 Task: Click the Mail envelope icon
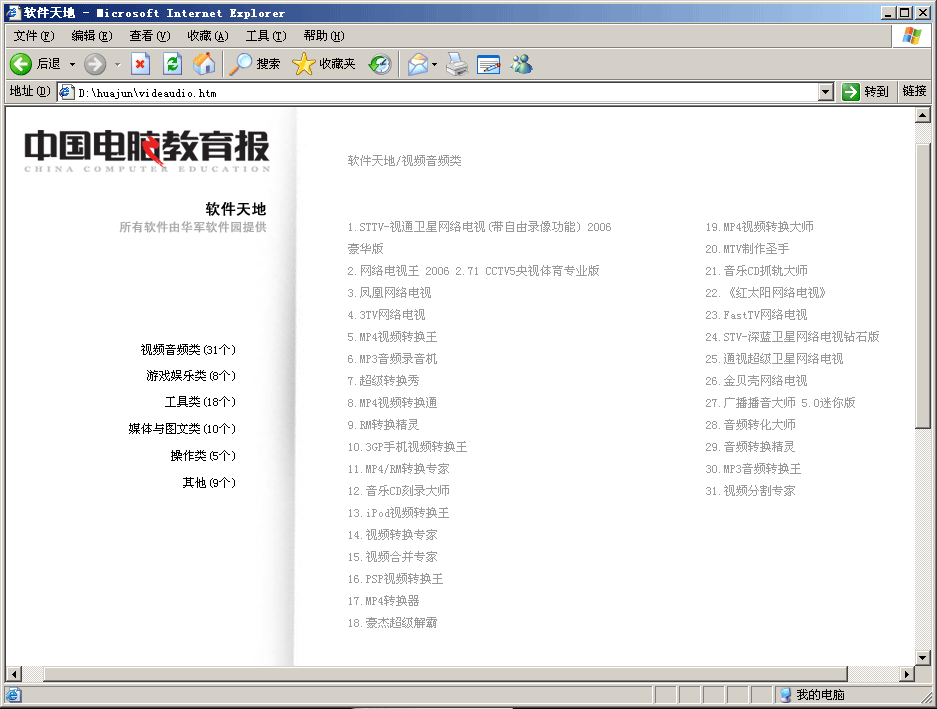click(418, 64)
